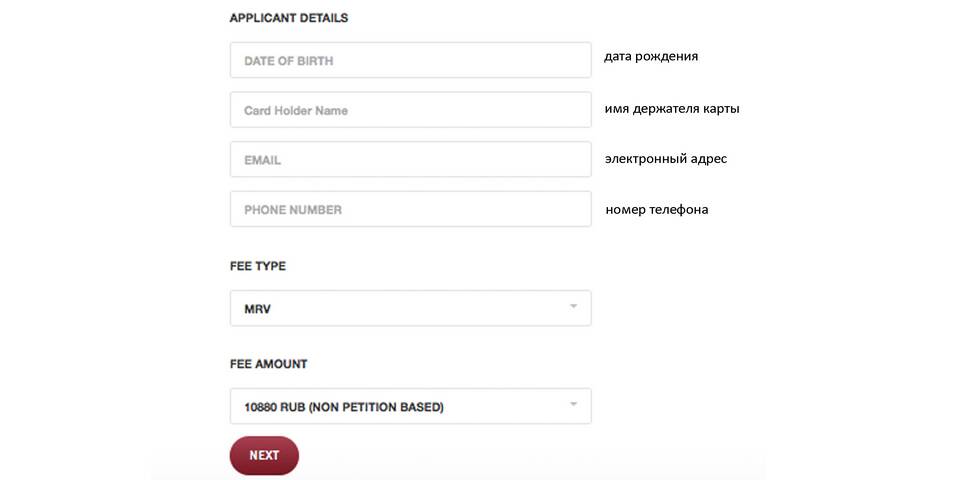Click the arrow icon on the MRV dropdown
Screen dimensions: 960x480
click(x=574, y=306)
